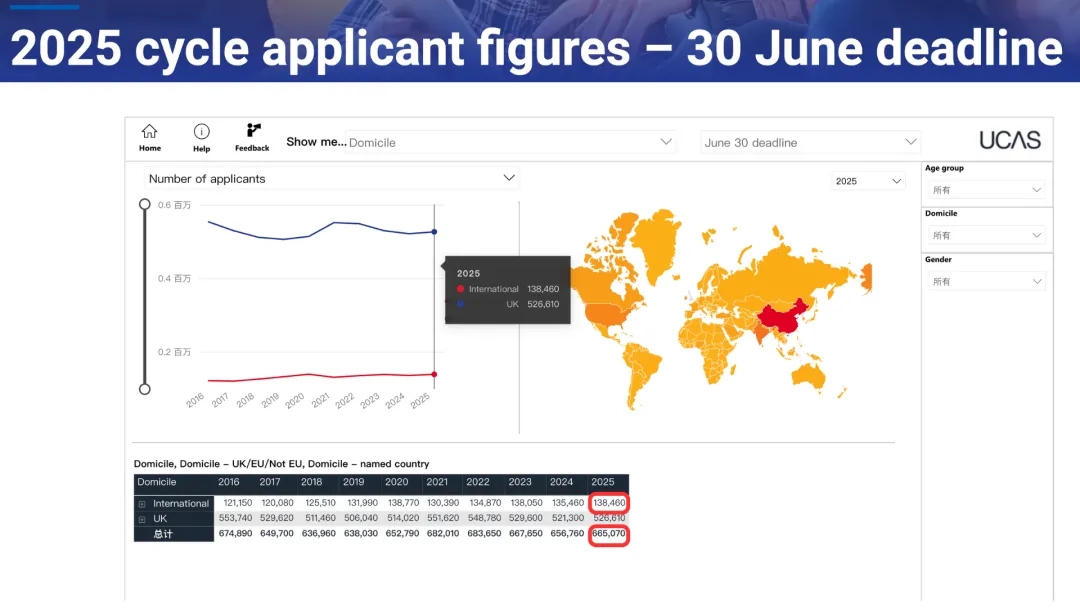Click the UCAS logo

tap(1009, 140)
